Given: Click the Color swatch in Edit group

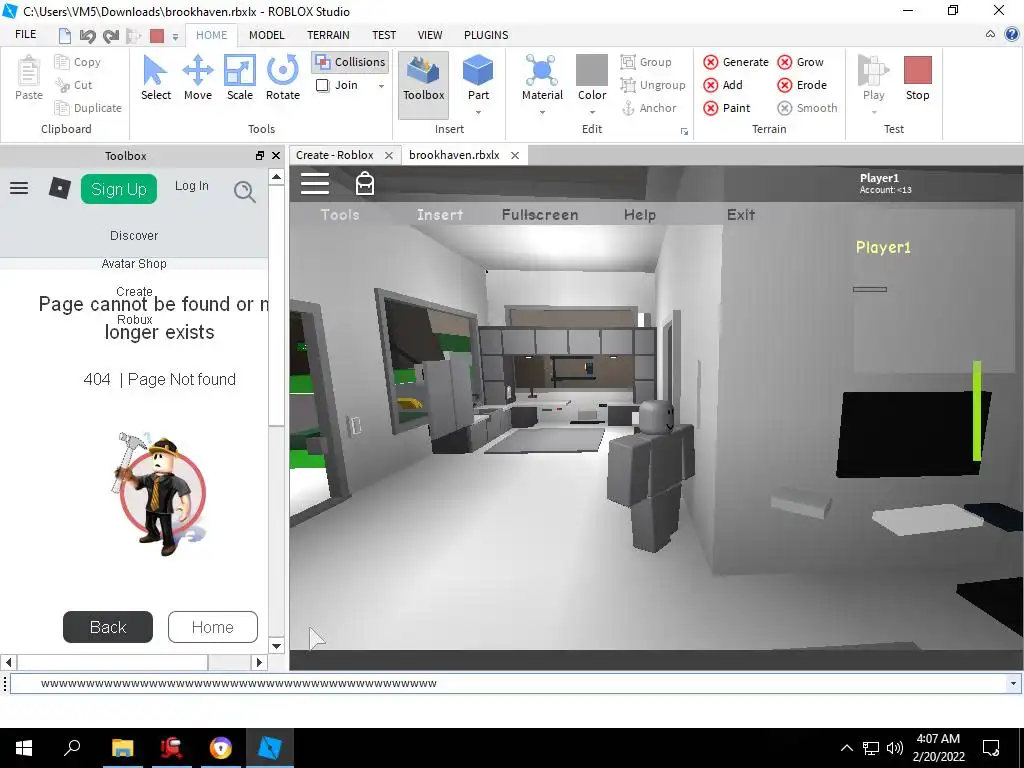Looking at the screenshot, I should (x=592, y=70).
